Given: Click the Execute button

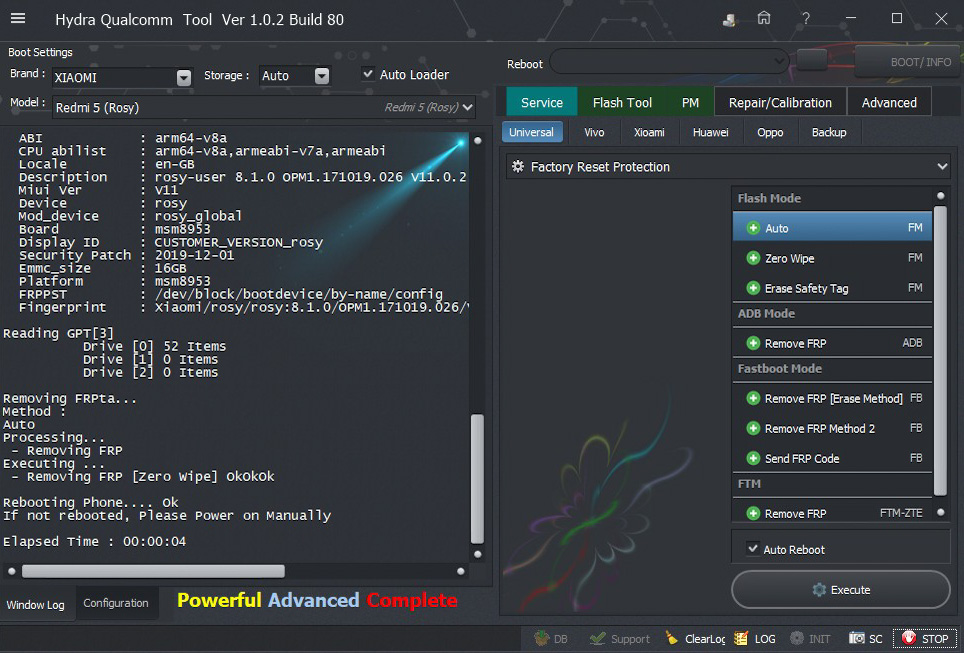Looking at the screenshot, I should pos(840,589).
